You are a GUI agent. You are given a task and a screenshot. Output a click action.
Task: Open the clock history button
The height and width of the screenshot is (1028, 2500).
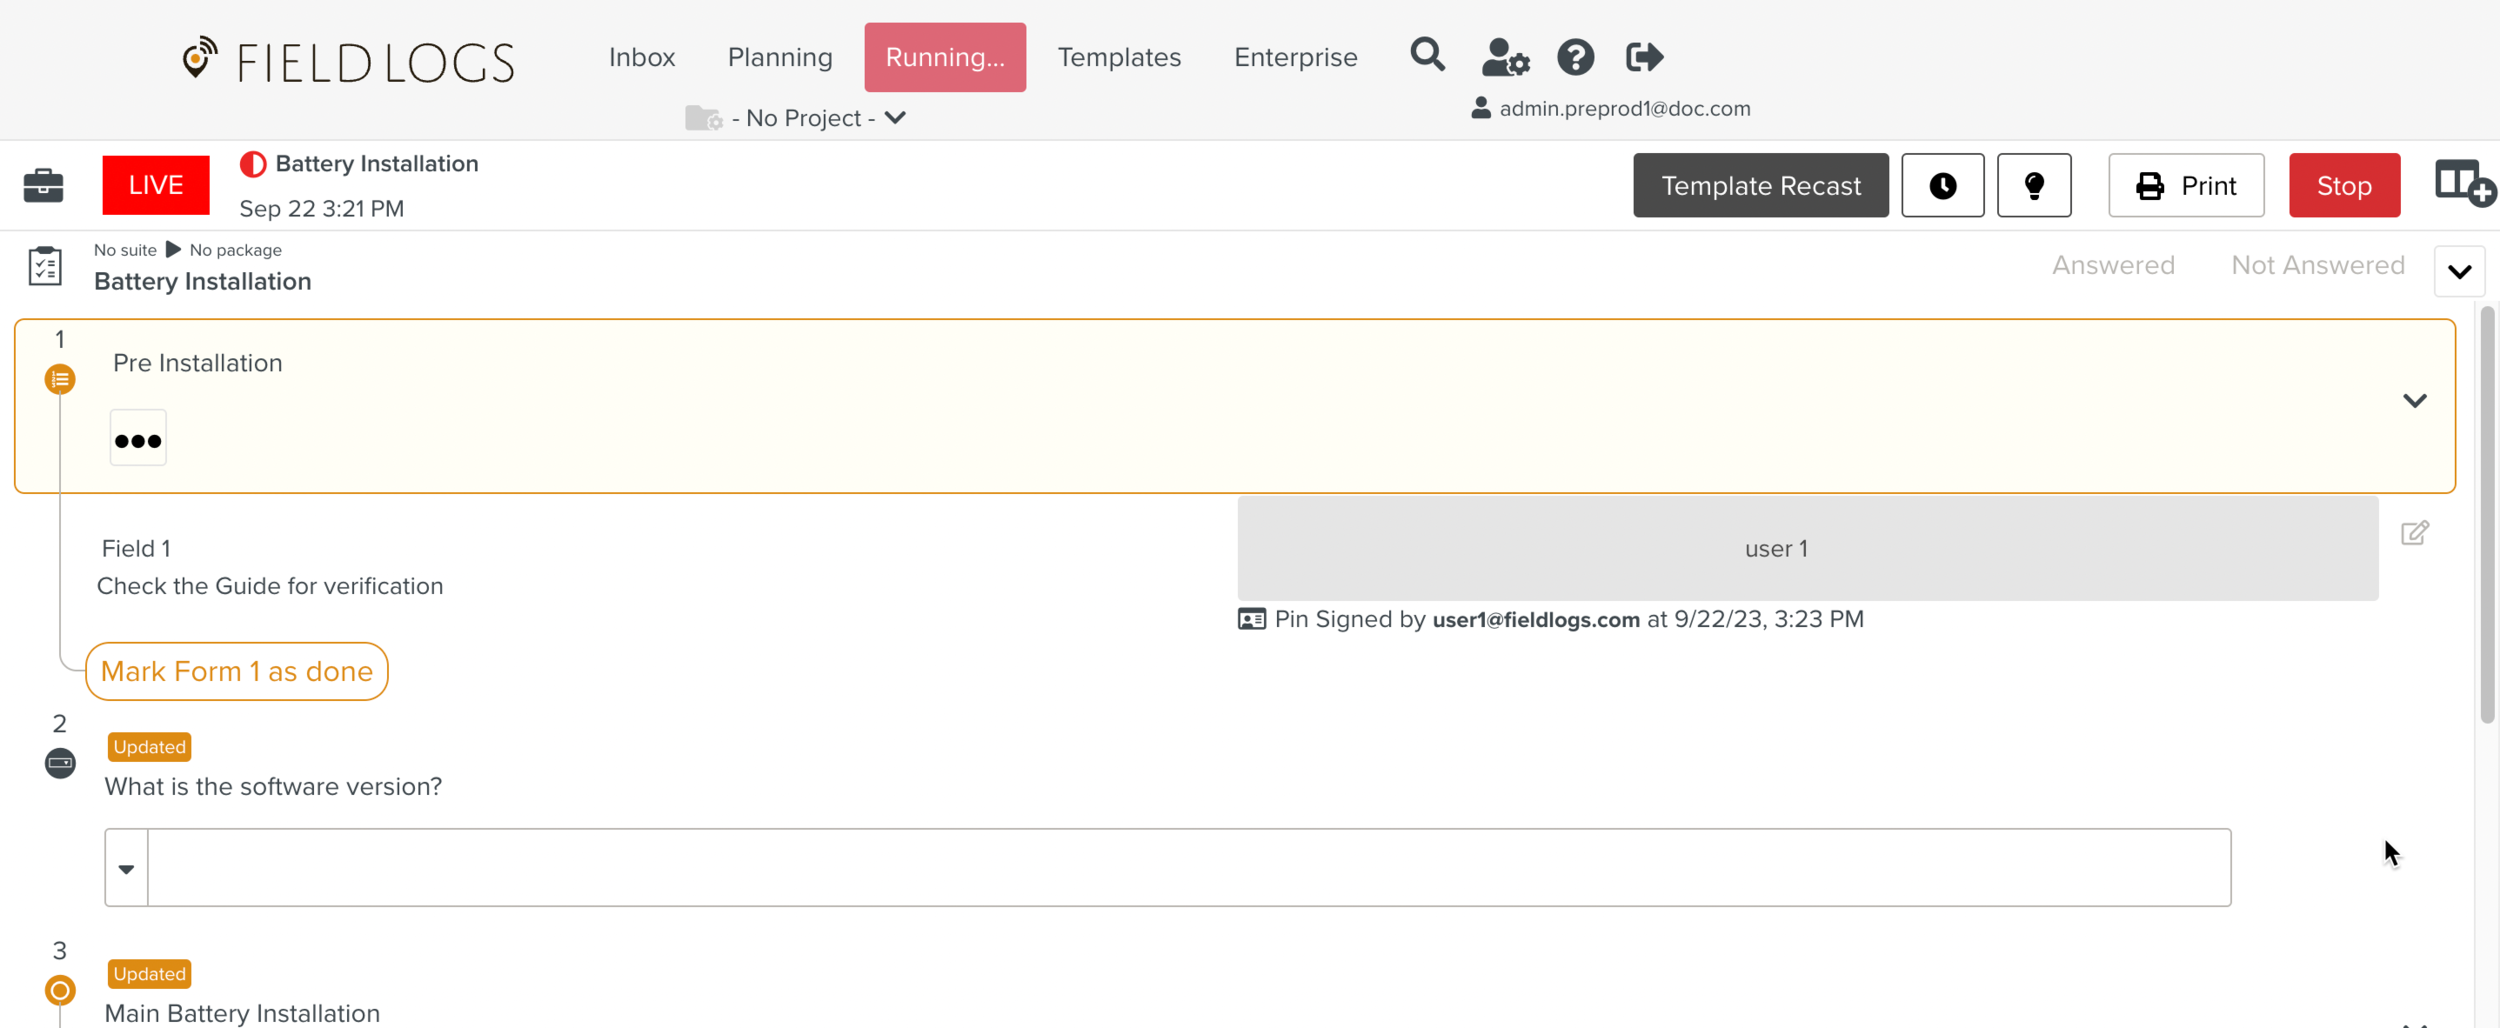pos(1942,185)
